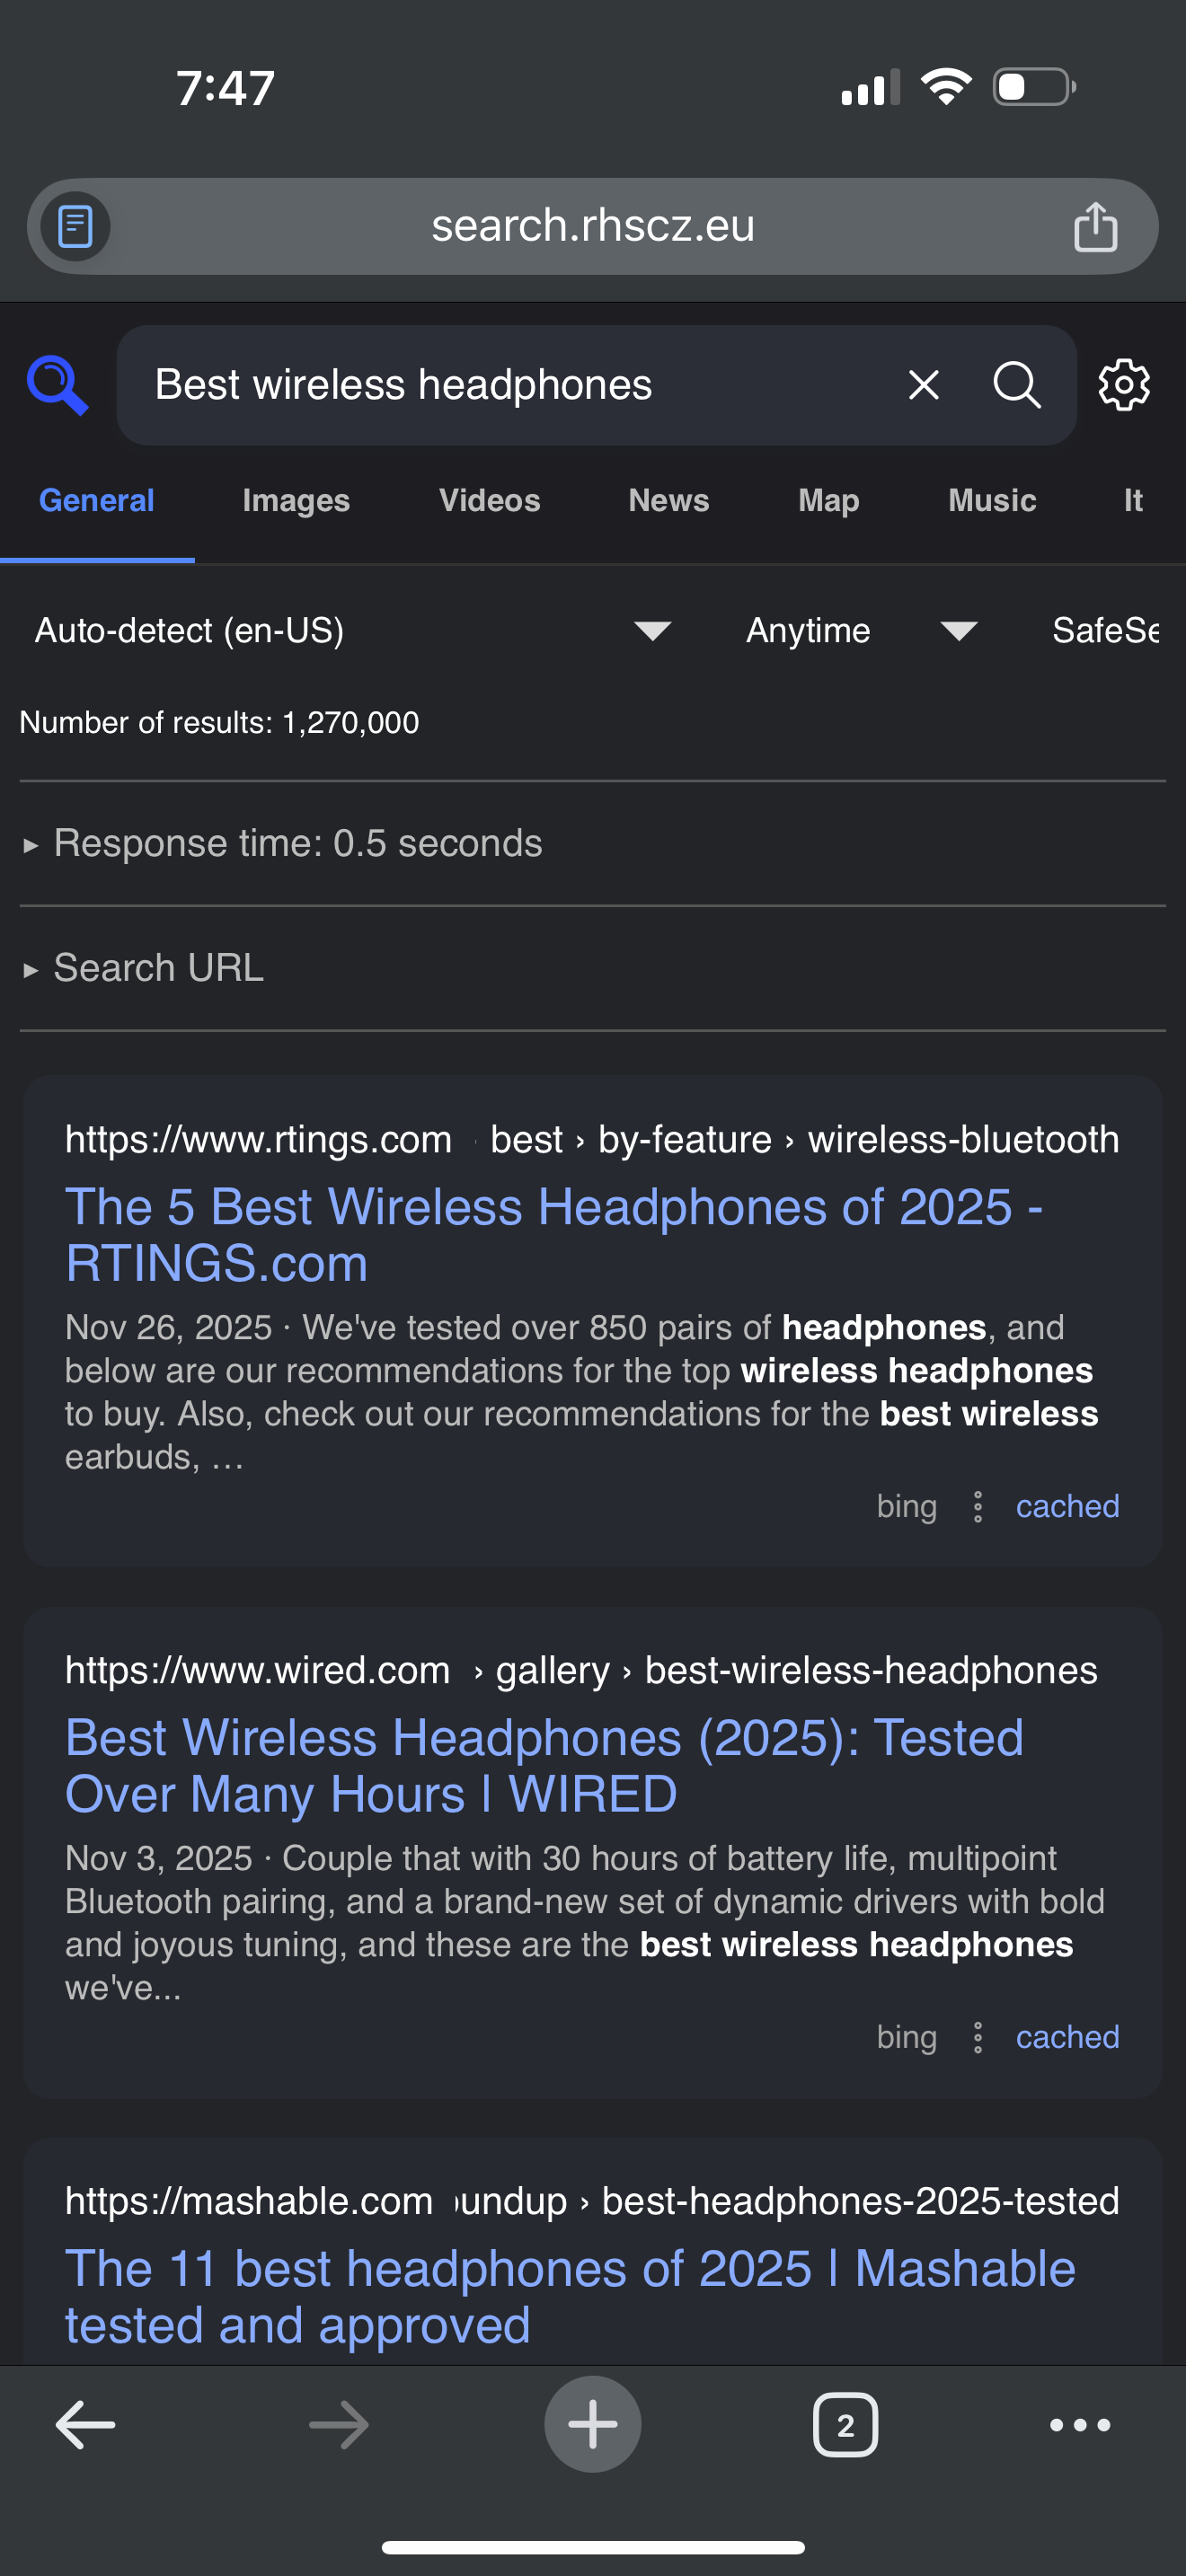Switch to the Images tab
The image size is (1186, 2576).
point(296,501)
